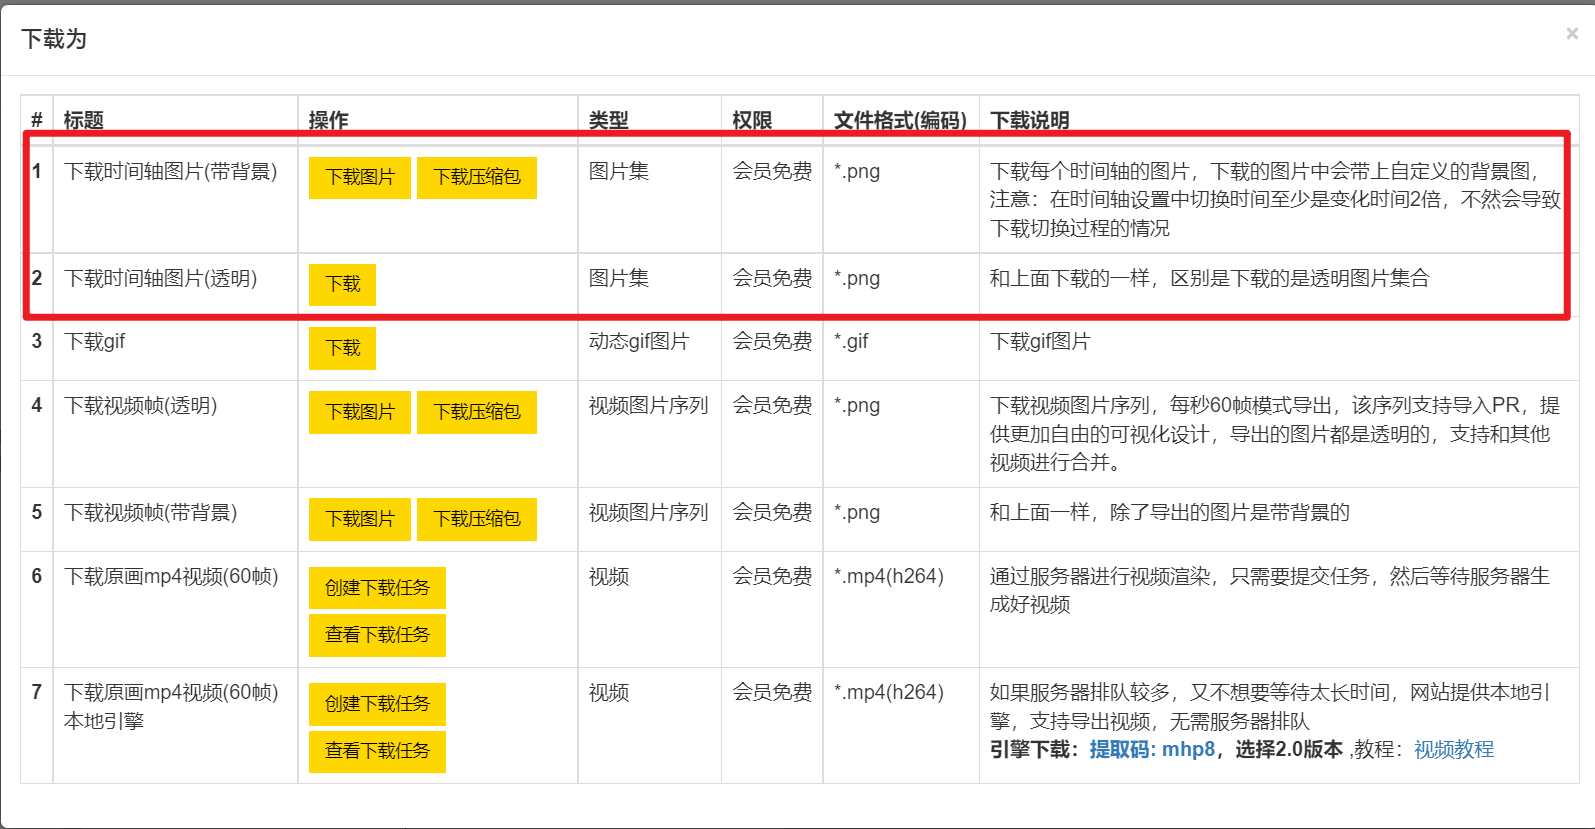Click 下载图片 for 下载视频帧(带背景)
The height and width of the screenshot is (829, 1595).
click(x=360, y=519)
